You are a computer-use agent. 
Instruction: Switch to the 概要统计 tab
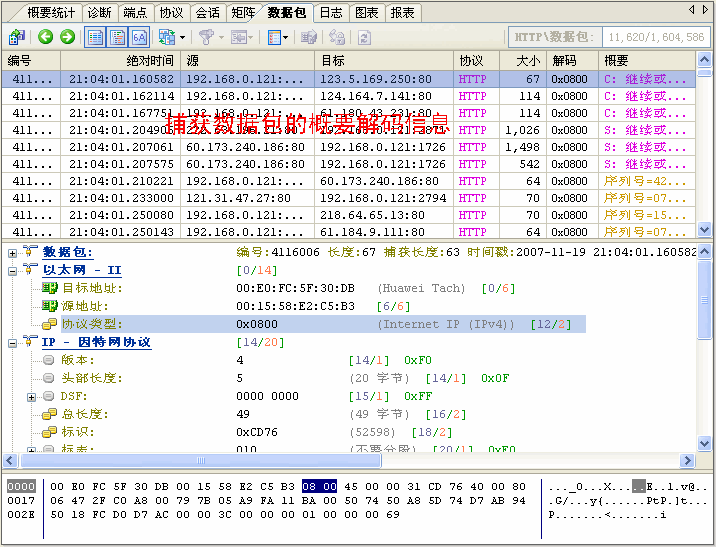51,13
